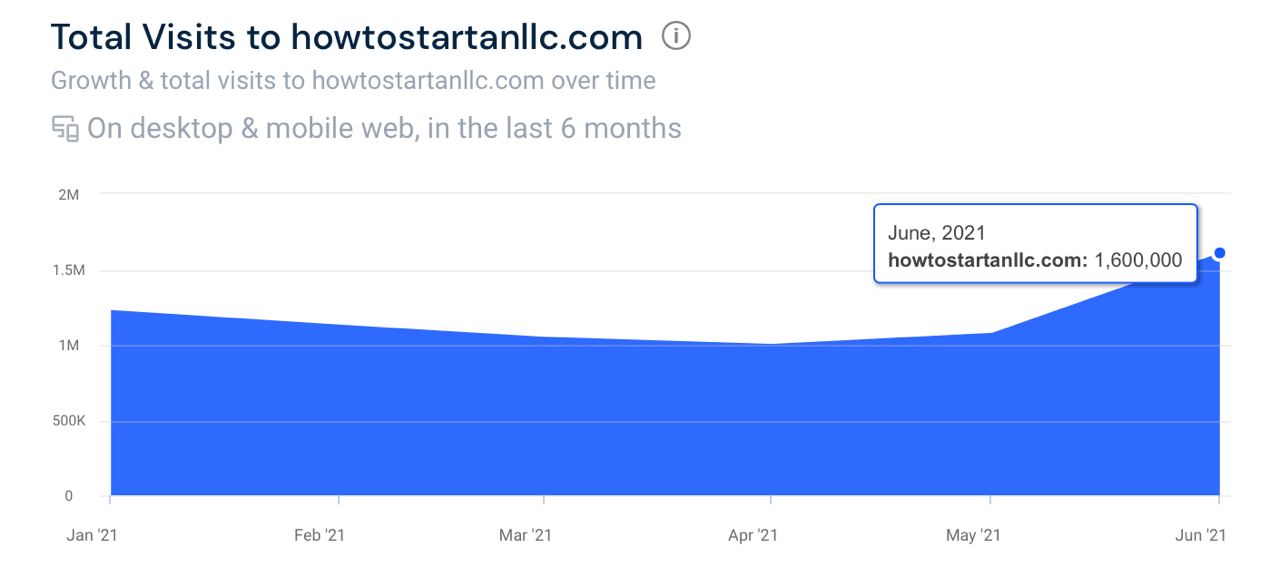Click the Total Visits to howtostartanllc.com heading
The width and height of the screenshot is (1280, 577).
click(347, 37)
